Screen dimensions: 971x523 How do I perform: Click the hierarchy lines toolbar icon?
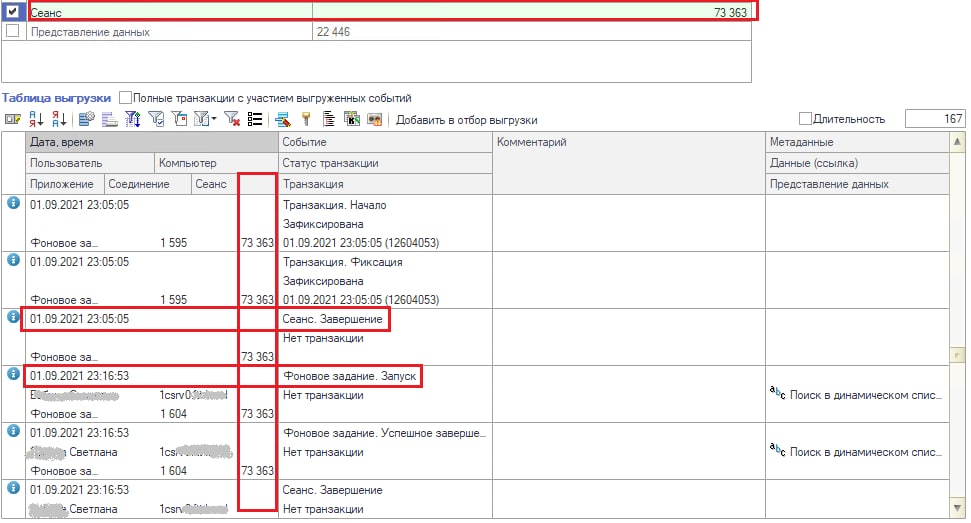click(329, 119)
